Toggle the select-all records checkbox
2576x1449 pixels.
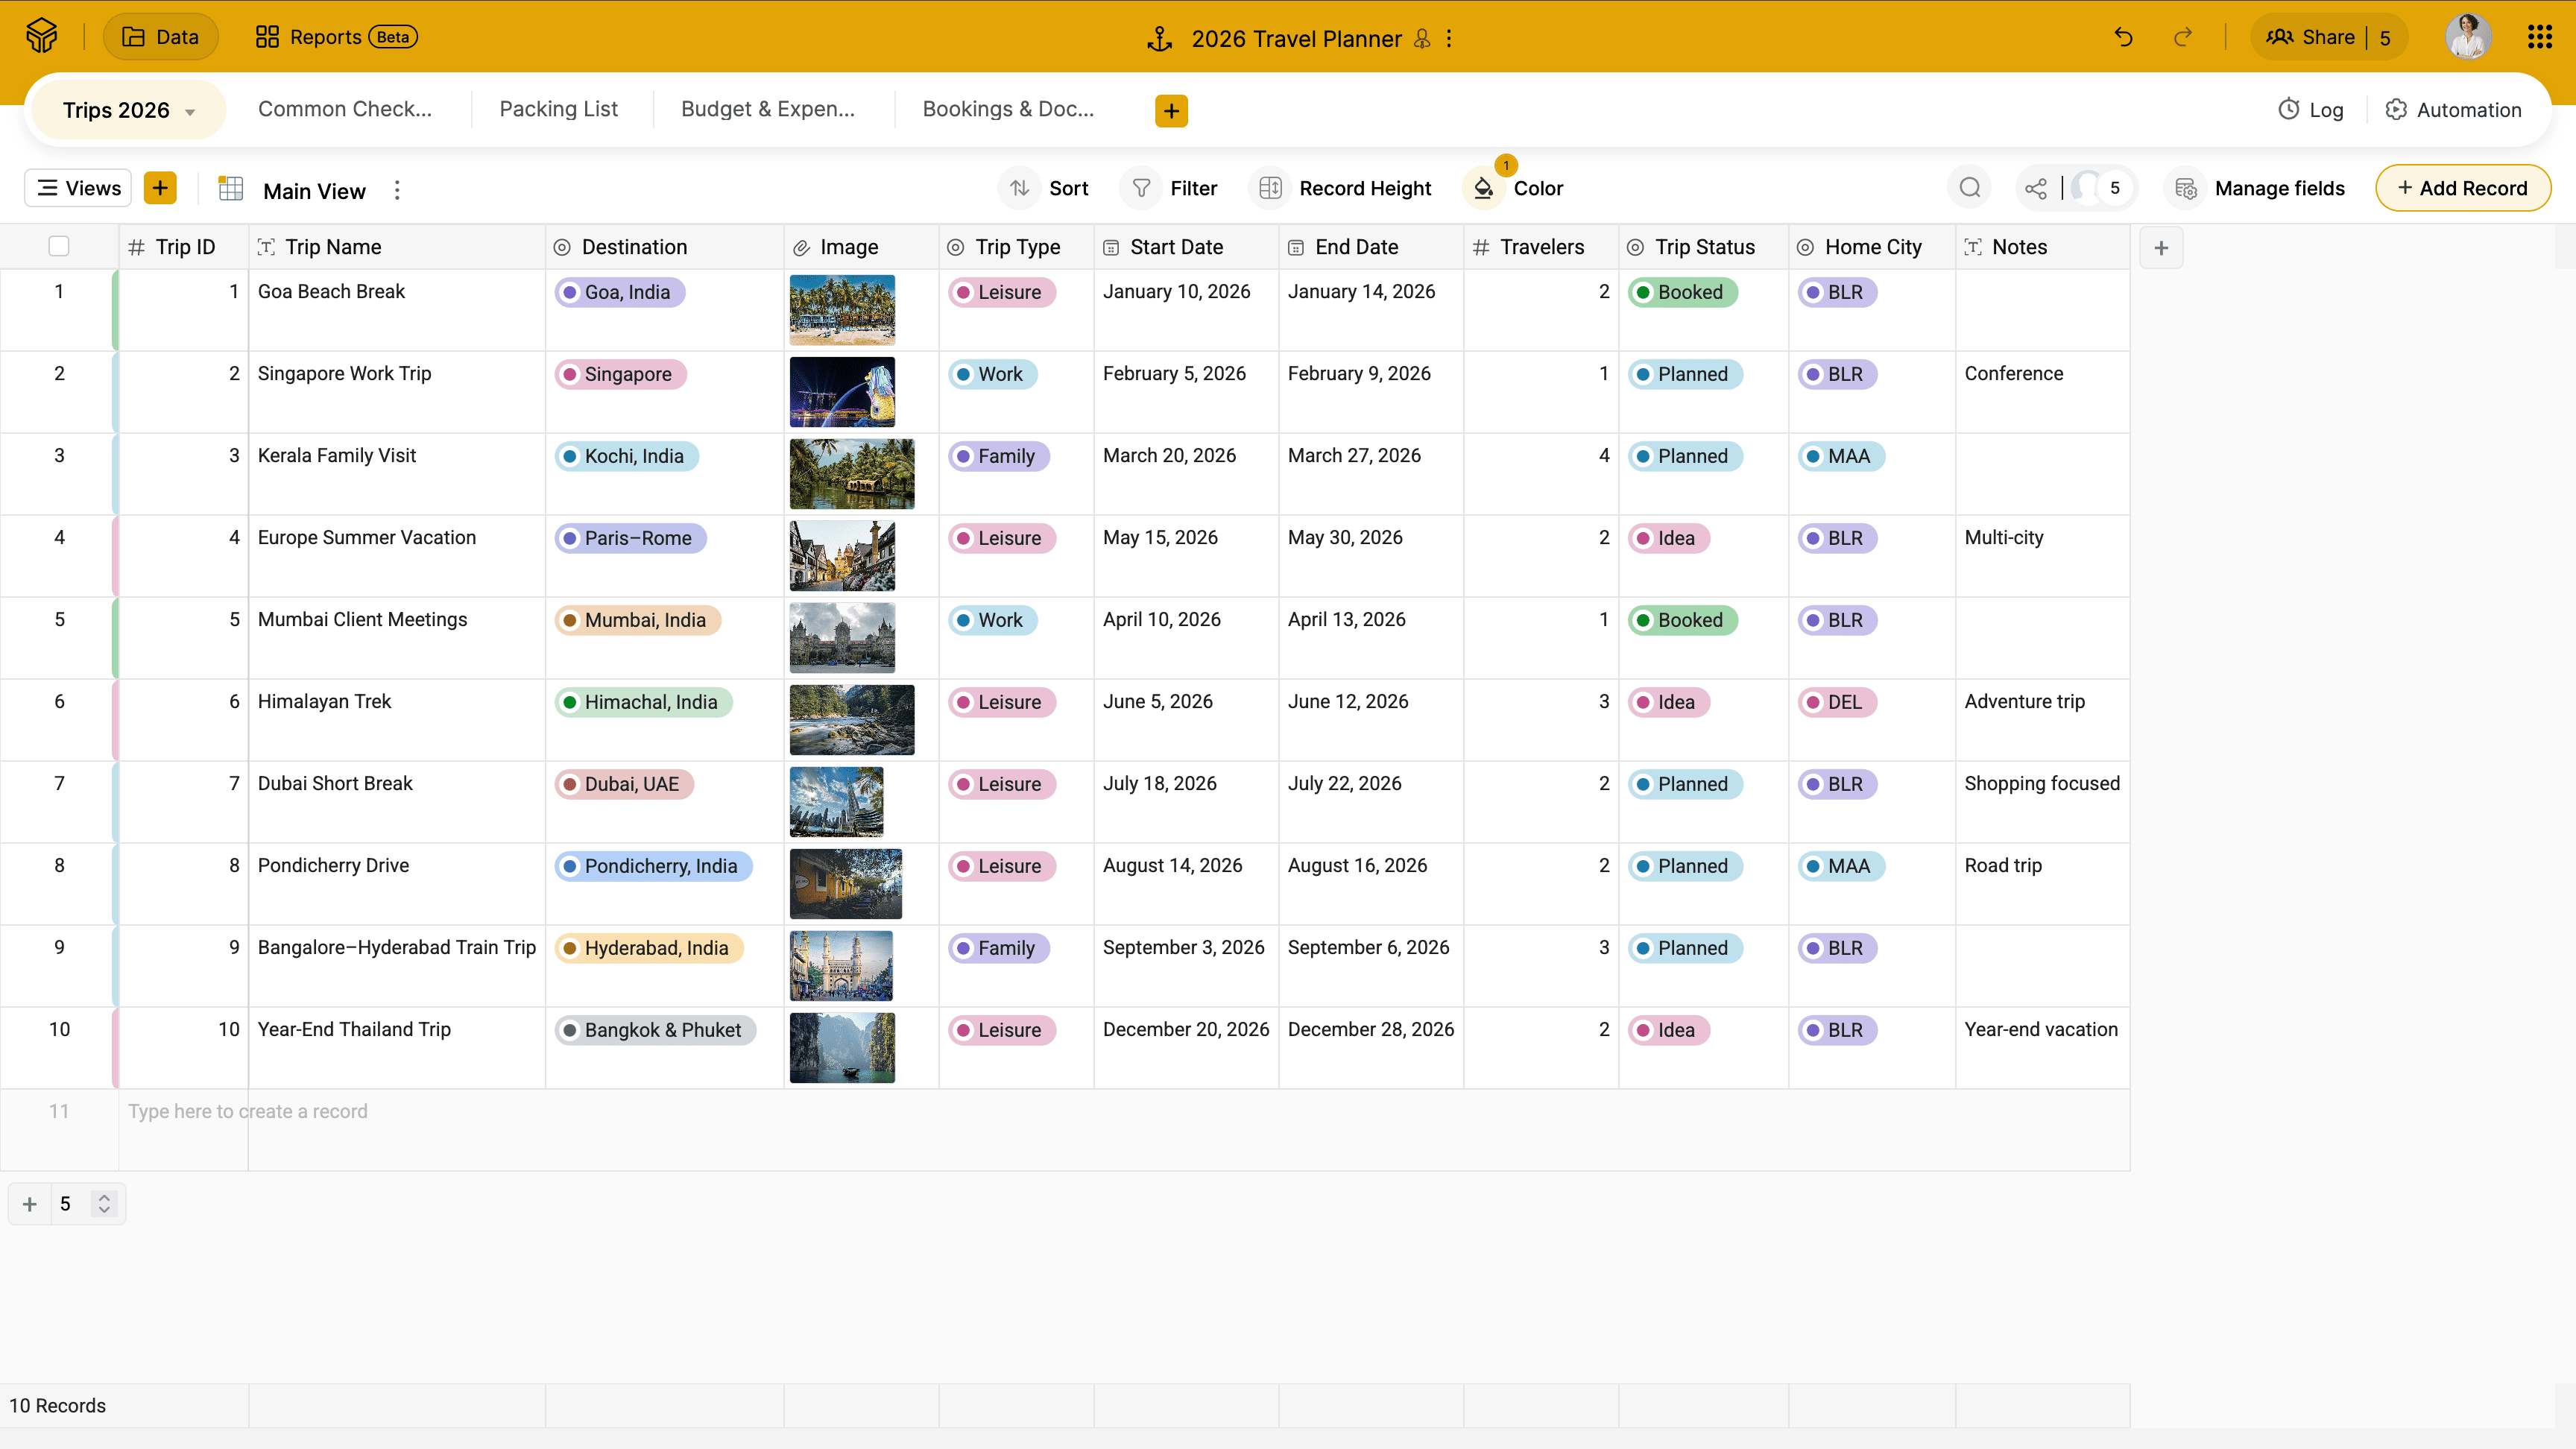pyautogui.click(x=59, y=246)
